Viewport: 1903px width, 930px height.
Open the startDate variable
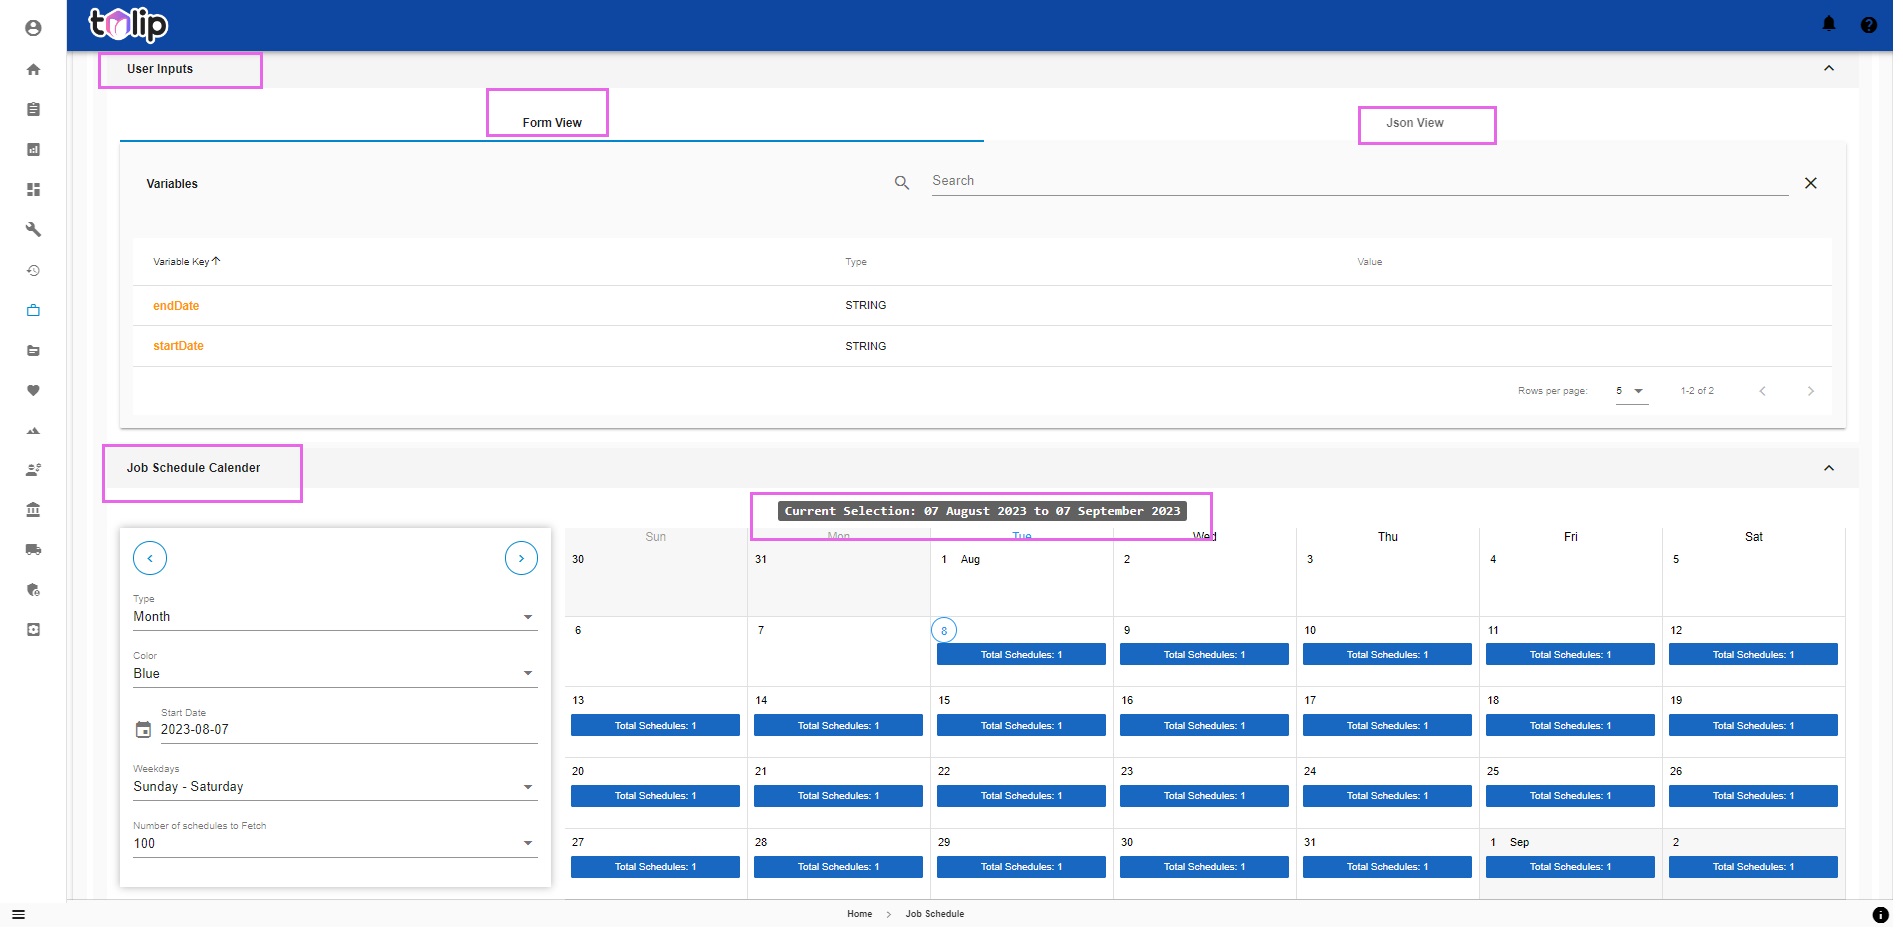pyautogui.click(x=178, y=346)
